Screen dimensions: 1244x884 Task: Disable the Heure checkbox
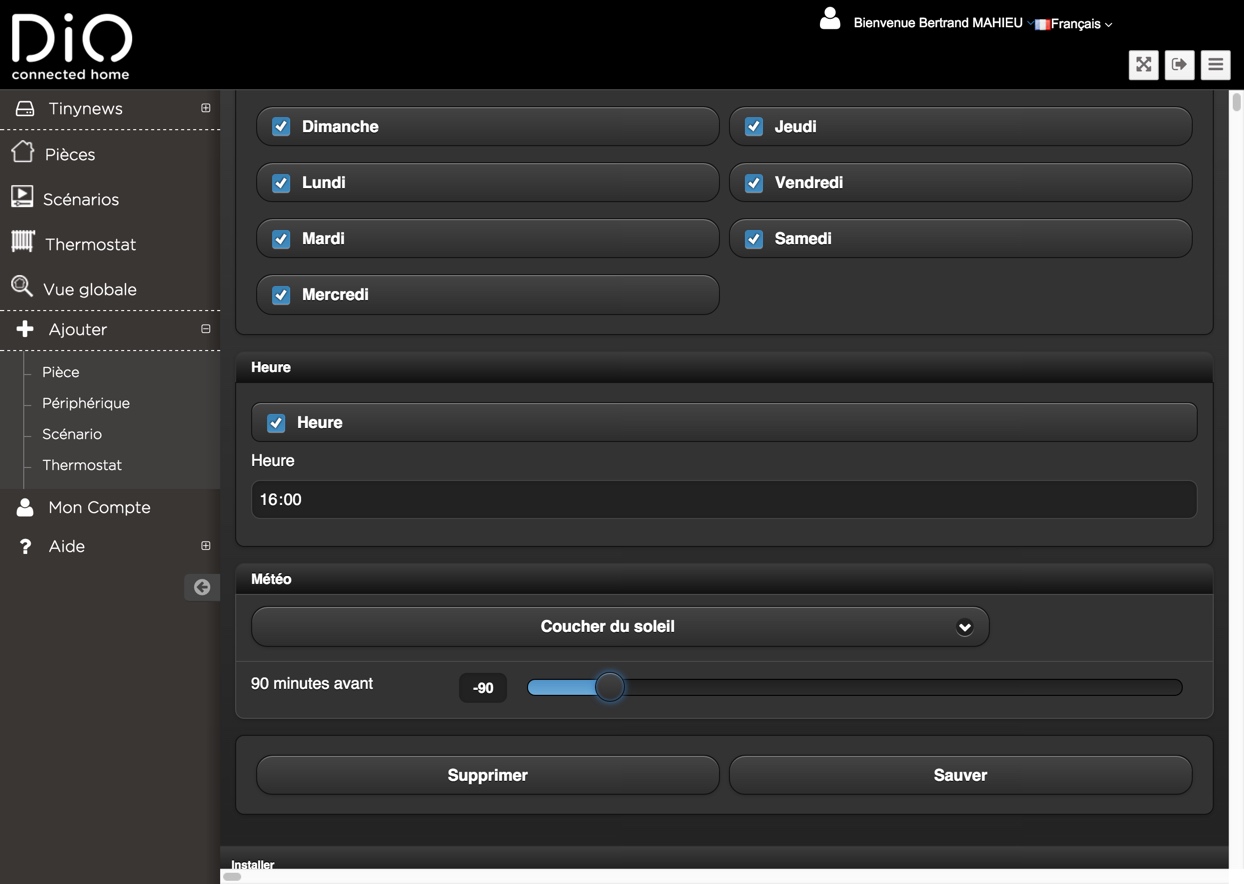(276, 423)
